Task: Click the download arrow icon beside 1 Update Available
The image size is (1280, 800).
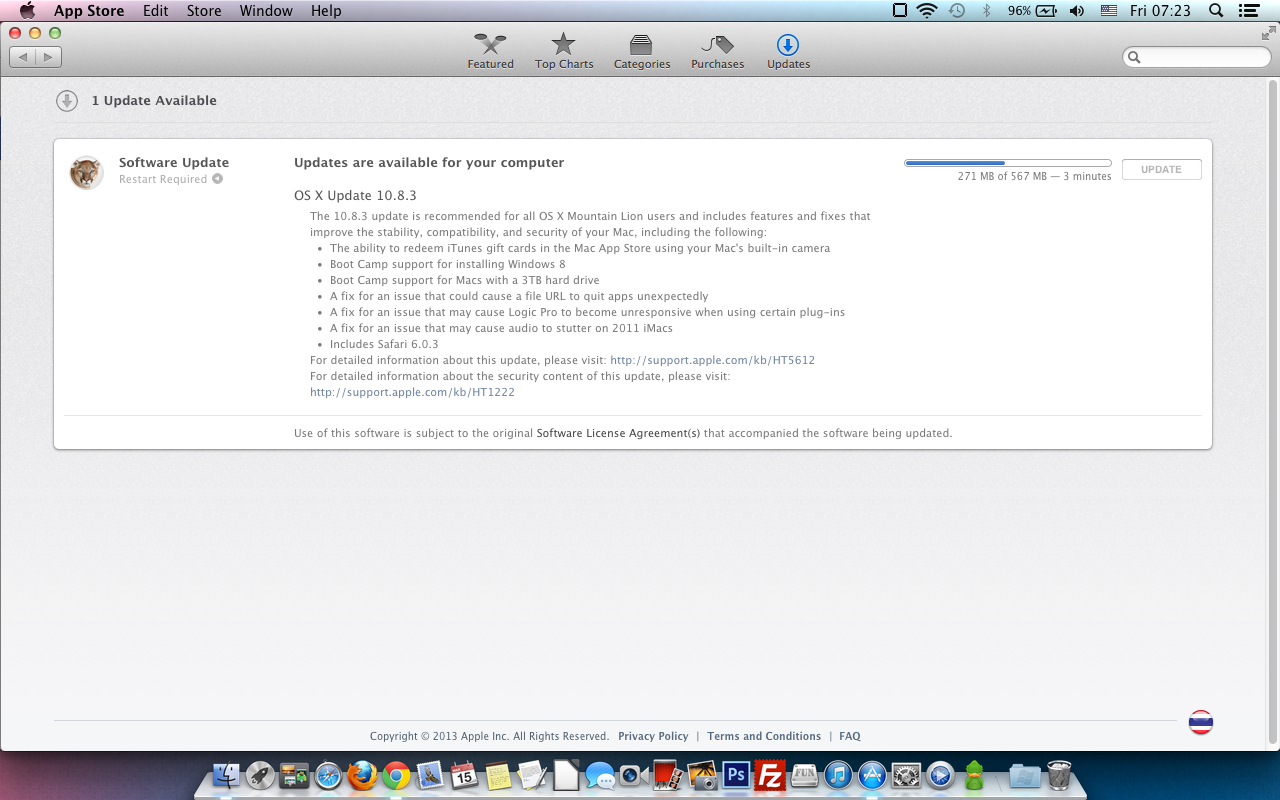Action: click(x=67, y=100)
